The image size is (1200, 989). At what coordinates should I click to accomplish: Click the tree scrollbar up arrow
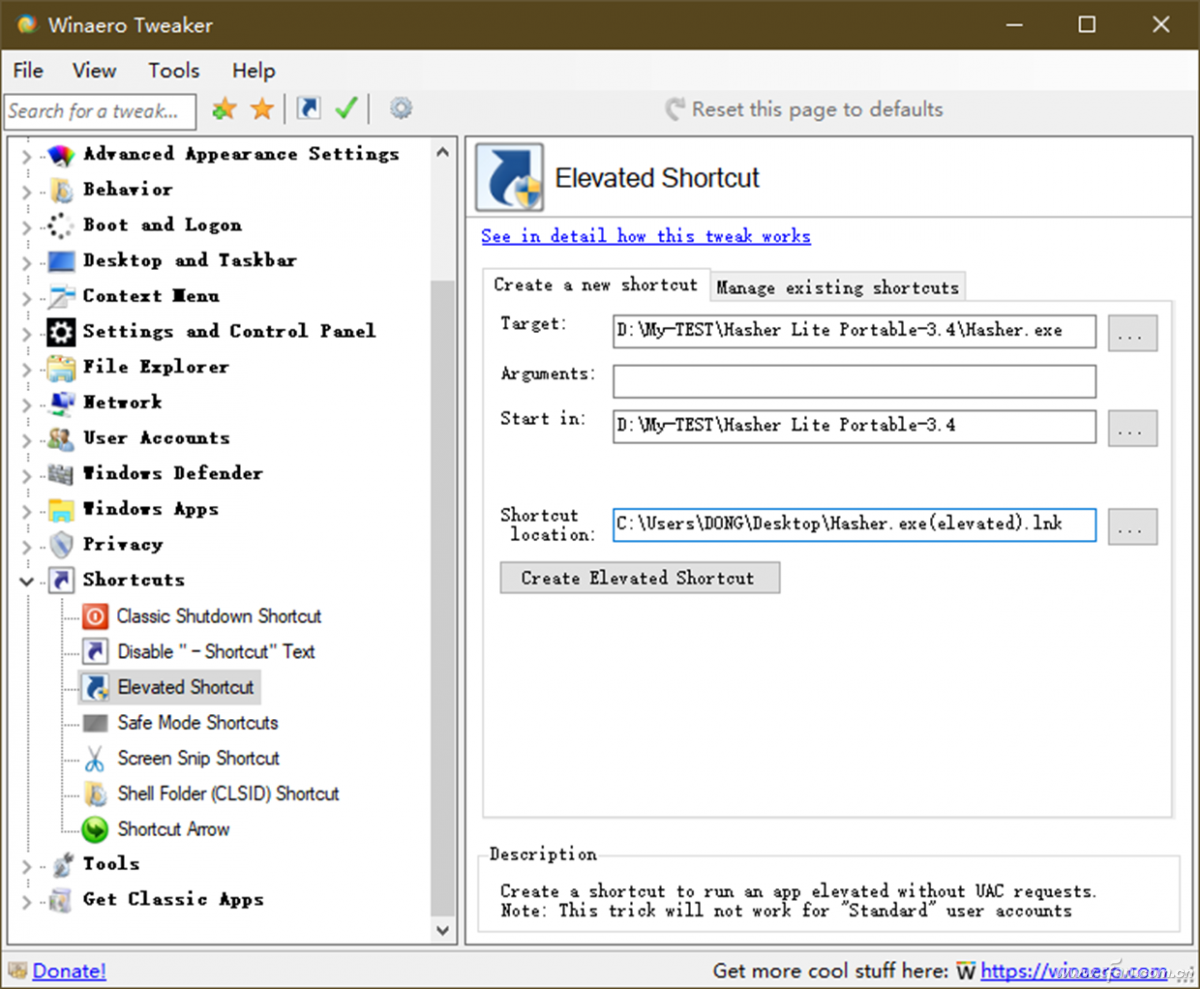(x=443, y=152)
